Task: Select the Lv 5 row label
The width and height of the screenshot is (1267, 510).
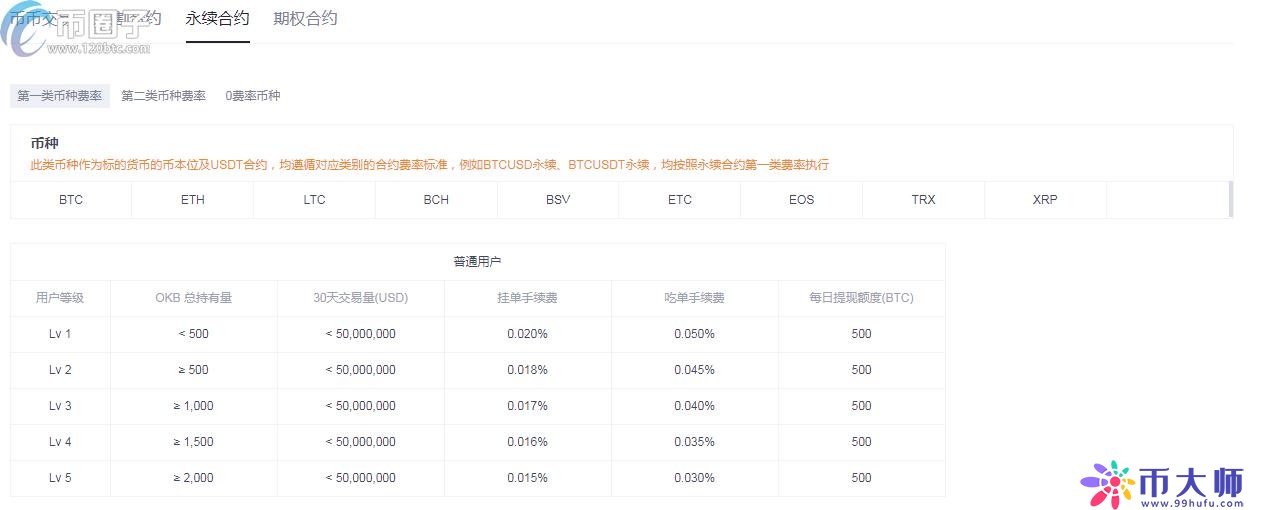Action: 60,478
